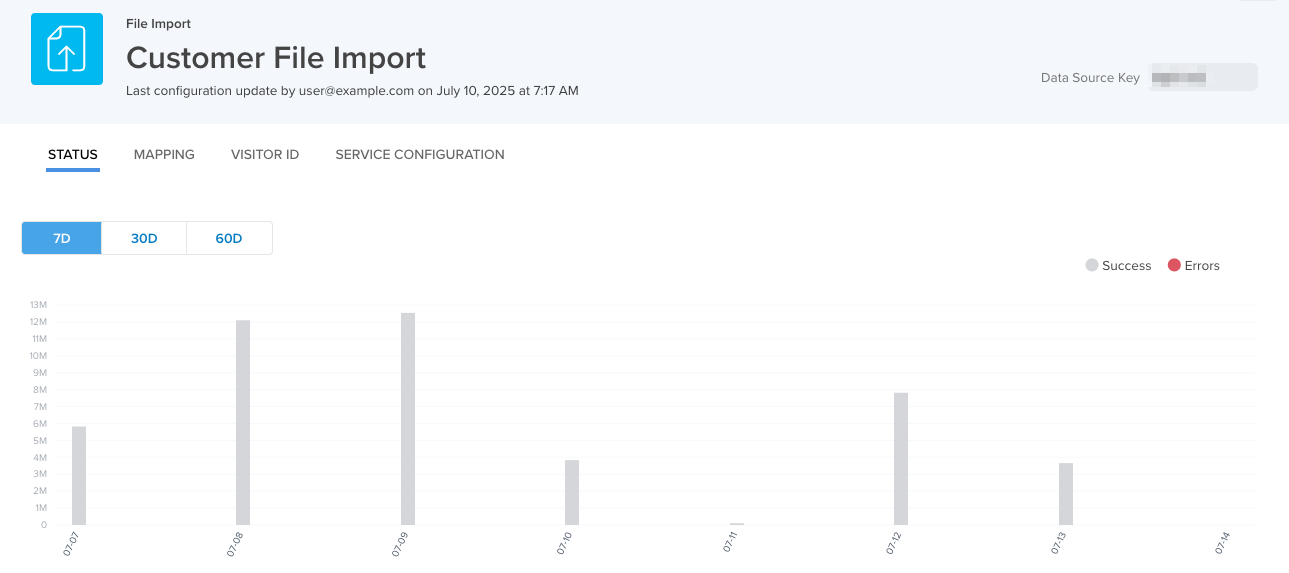Click the 07-12 success bar
This screenshot has height=573, width=1289.
click(901, 459)
